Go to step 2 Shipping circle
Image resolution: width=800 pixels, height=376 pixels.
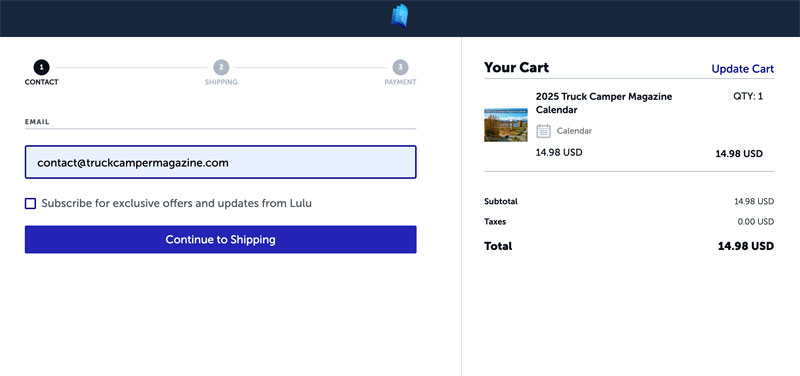[x=221, y=67]
